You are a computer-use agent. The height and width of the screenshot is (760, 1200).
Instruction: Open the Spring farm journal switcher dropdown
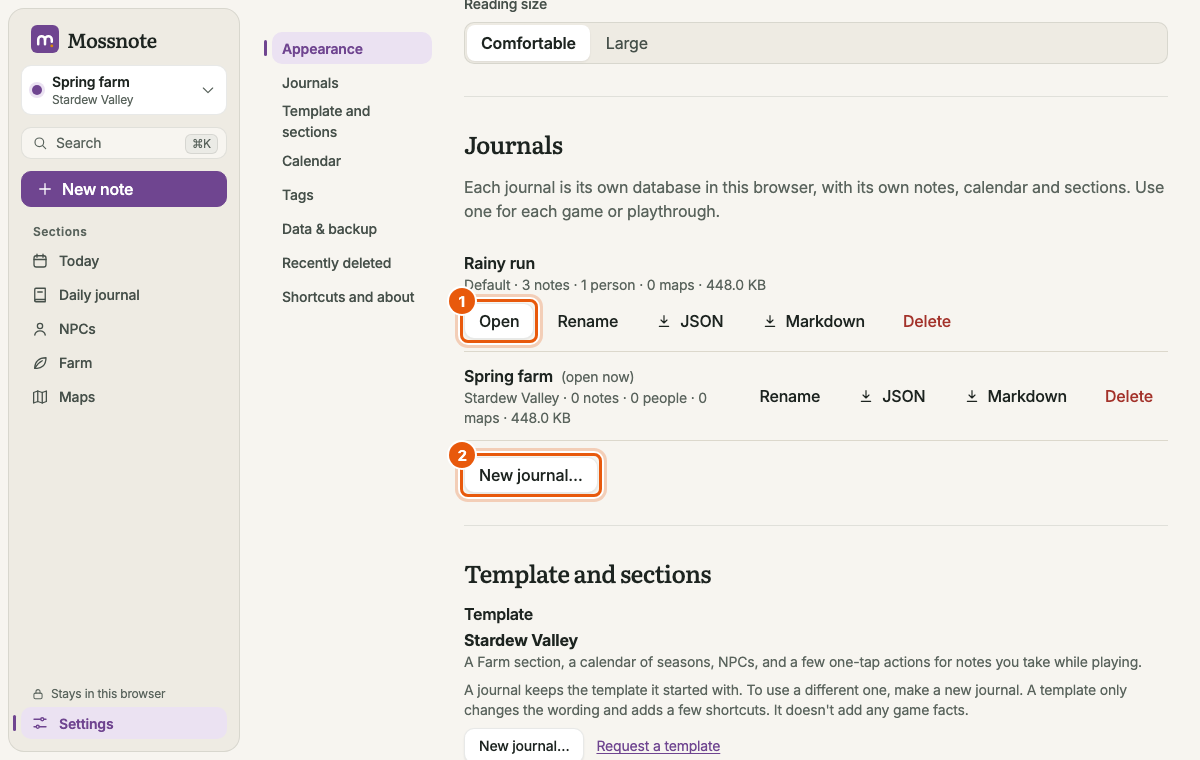coord(124,90)
